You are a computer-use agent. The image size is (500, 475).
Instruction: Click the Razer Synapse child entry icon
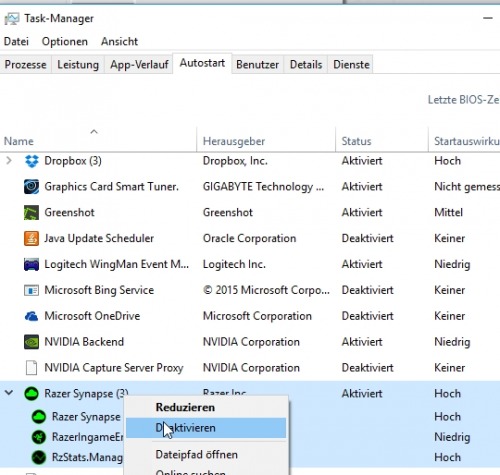(x=39, y=417)
